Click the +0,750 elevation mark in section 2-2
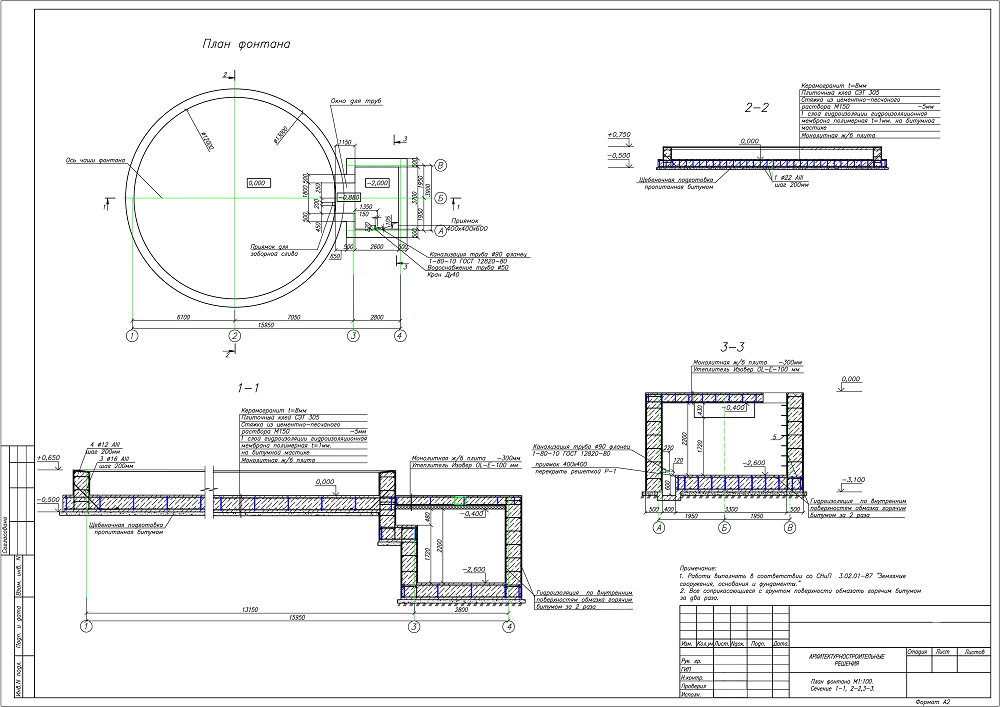Image resolution: width=1000 pixels, height=707 pixels. (619, 135)
